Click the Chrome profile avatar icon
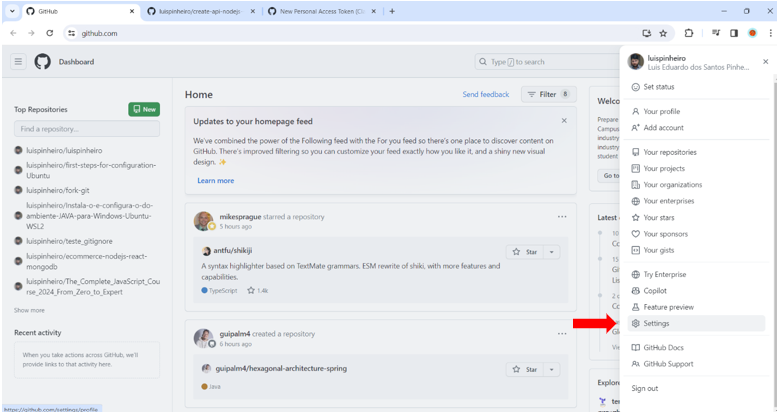This screenshot has width=777, height=412. pos(752,33)
